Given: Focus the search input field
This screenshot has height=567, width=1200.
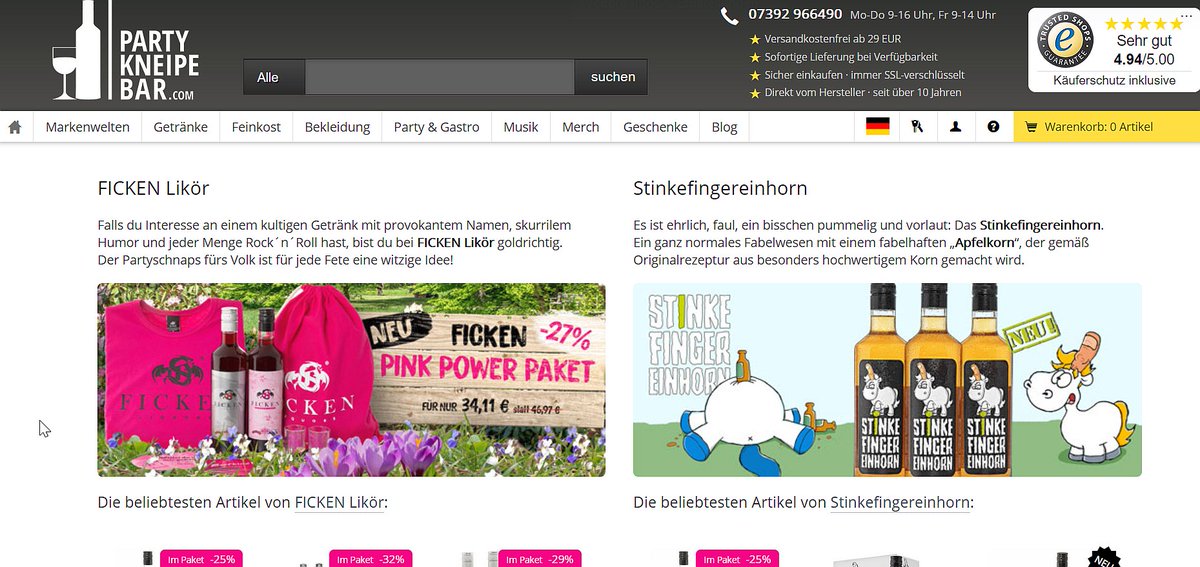Looking at the screenshot, I should [439, 77].
